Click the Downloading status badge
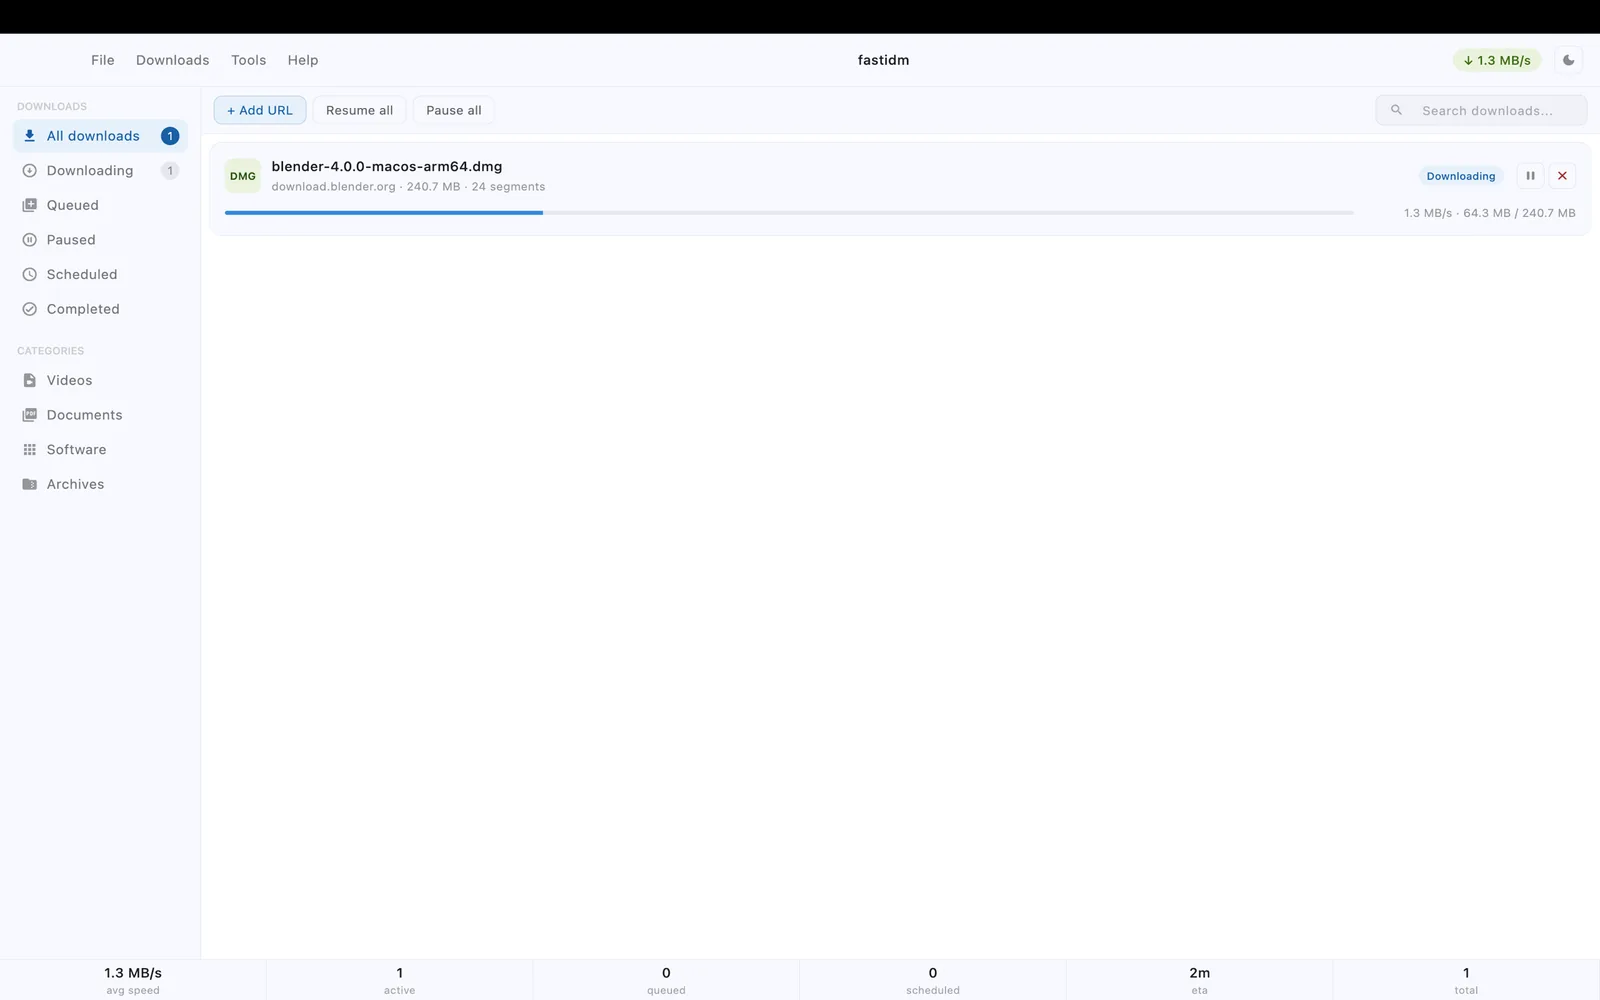Image resolution: width=1600 pixels, height=1000 pixels. point(1461,176)
